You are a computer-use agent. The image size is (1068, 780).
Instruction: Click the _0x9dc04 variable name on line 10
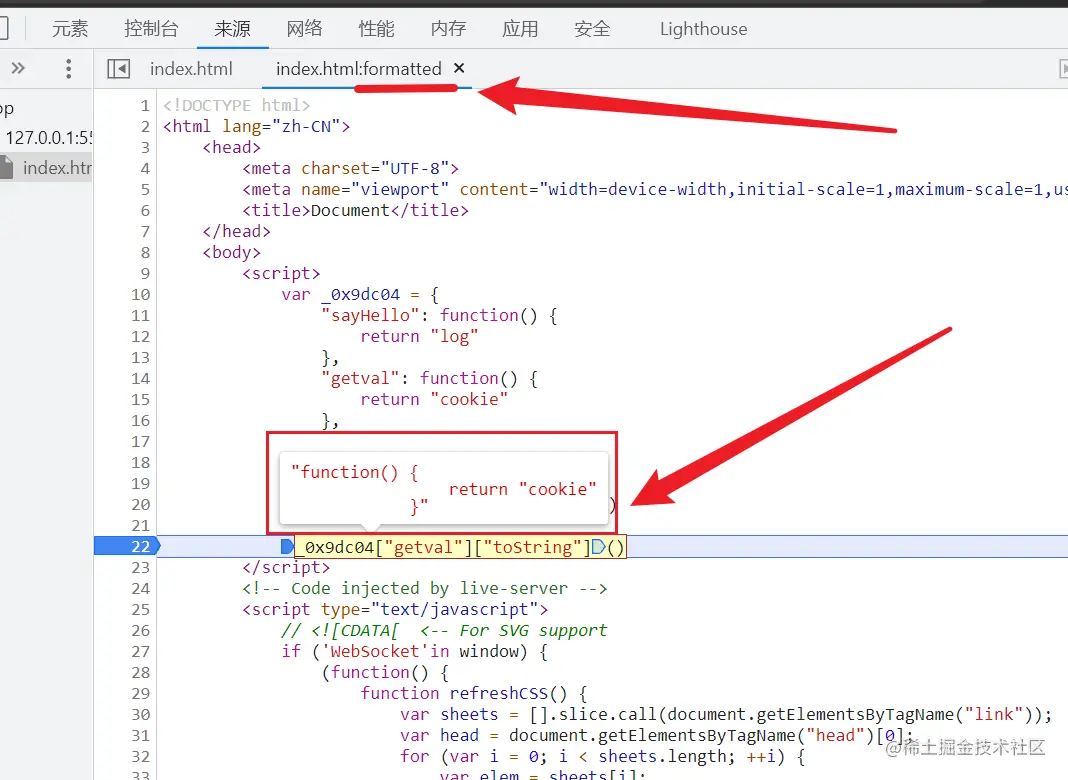point(360,294)
